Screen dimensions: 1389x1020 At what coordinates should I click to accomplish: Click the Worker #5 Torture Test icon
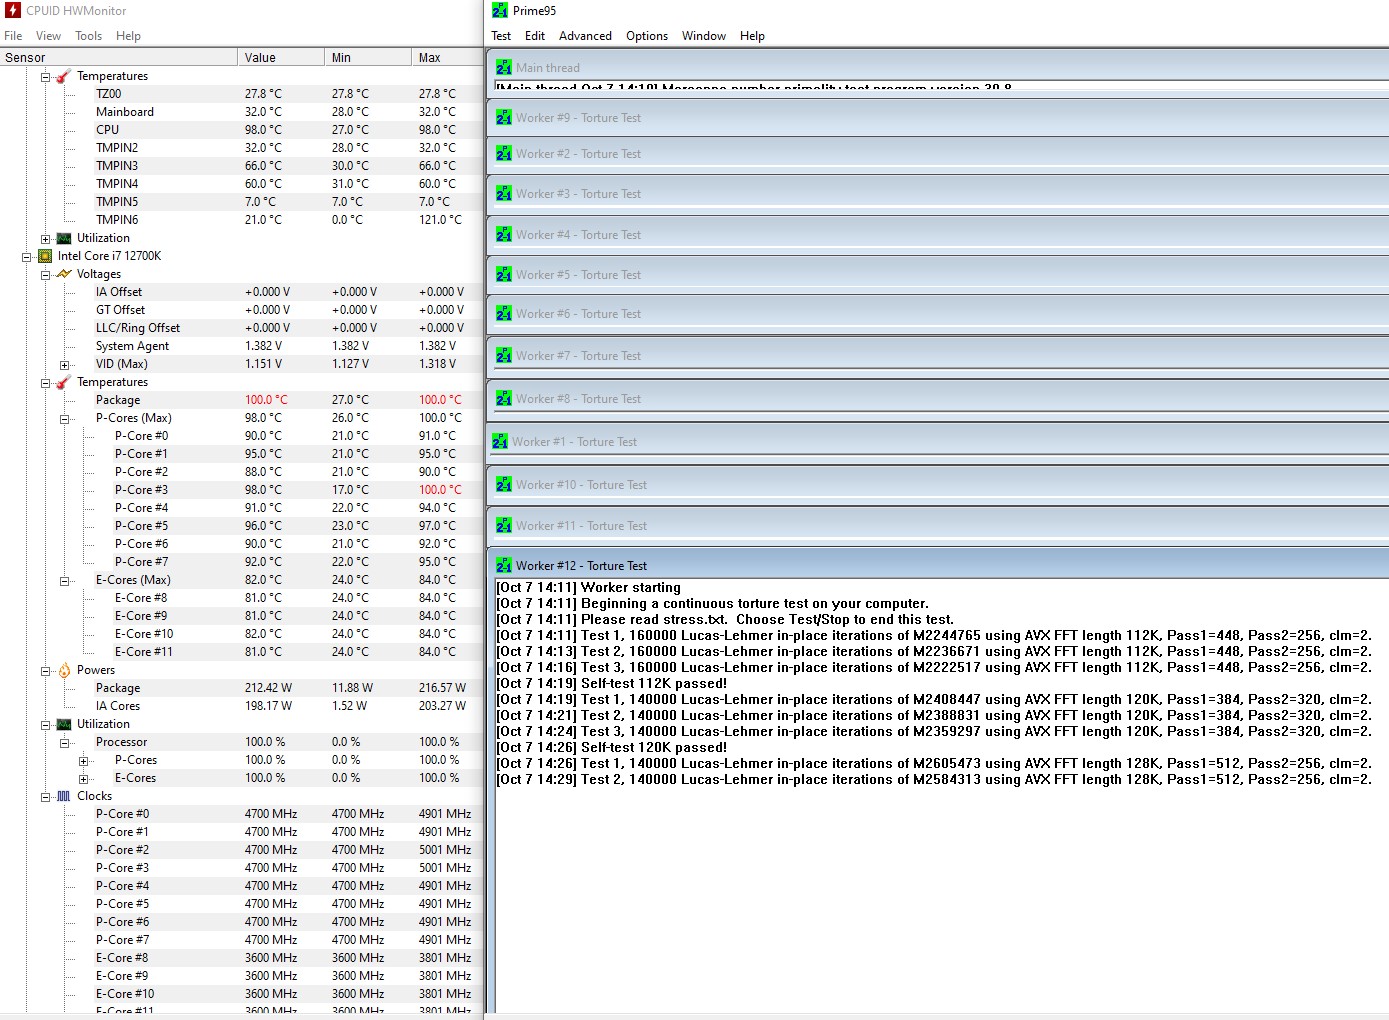tap(504, 275)
